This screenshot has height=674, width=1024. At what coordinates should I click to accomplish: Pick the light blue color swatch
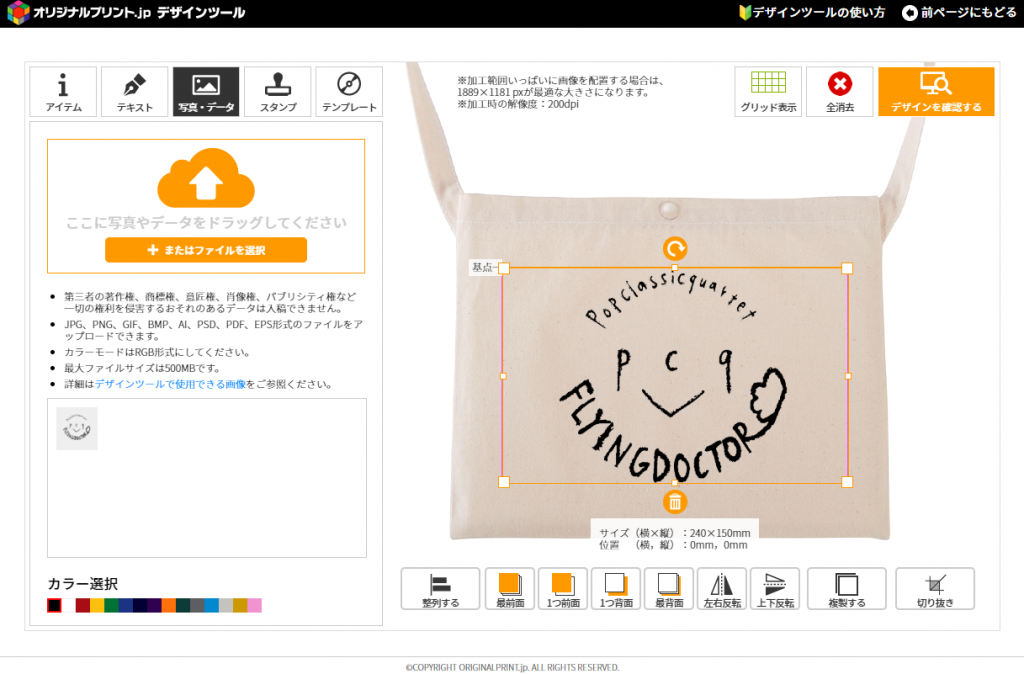pos(212,605)
